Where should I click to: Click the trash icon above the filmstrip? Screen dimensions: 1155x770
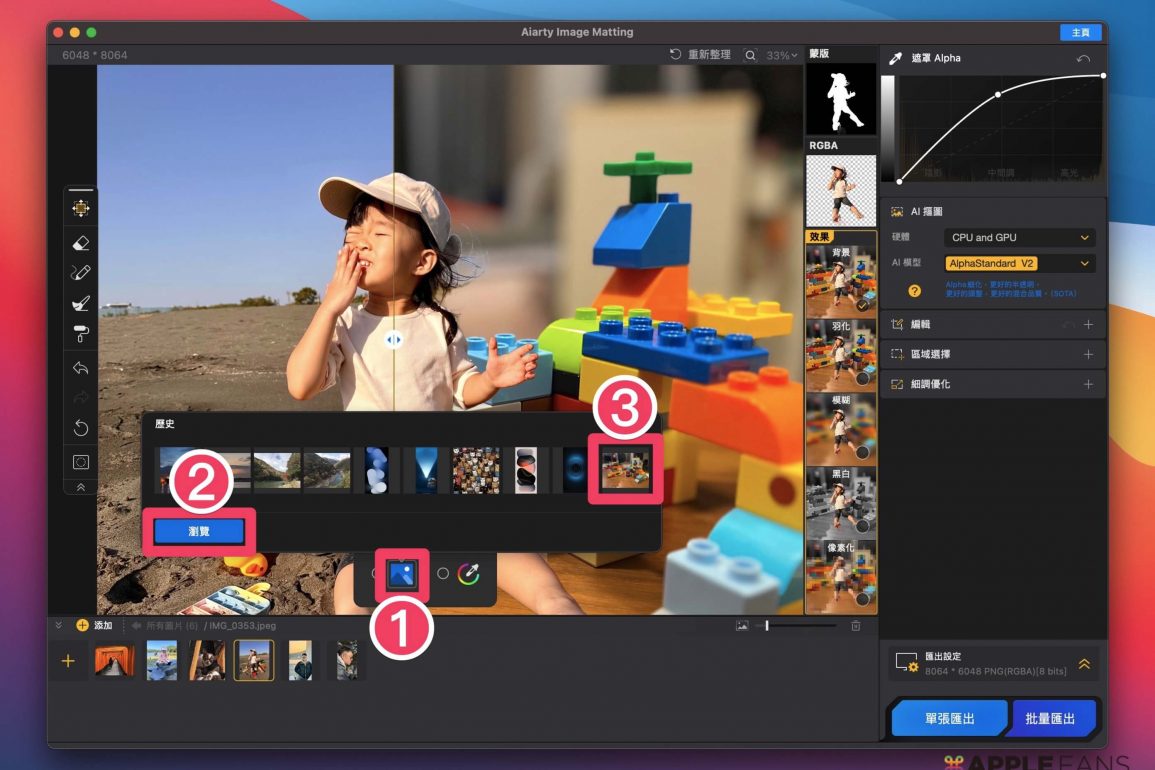pos(855,626)
